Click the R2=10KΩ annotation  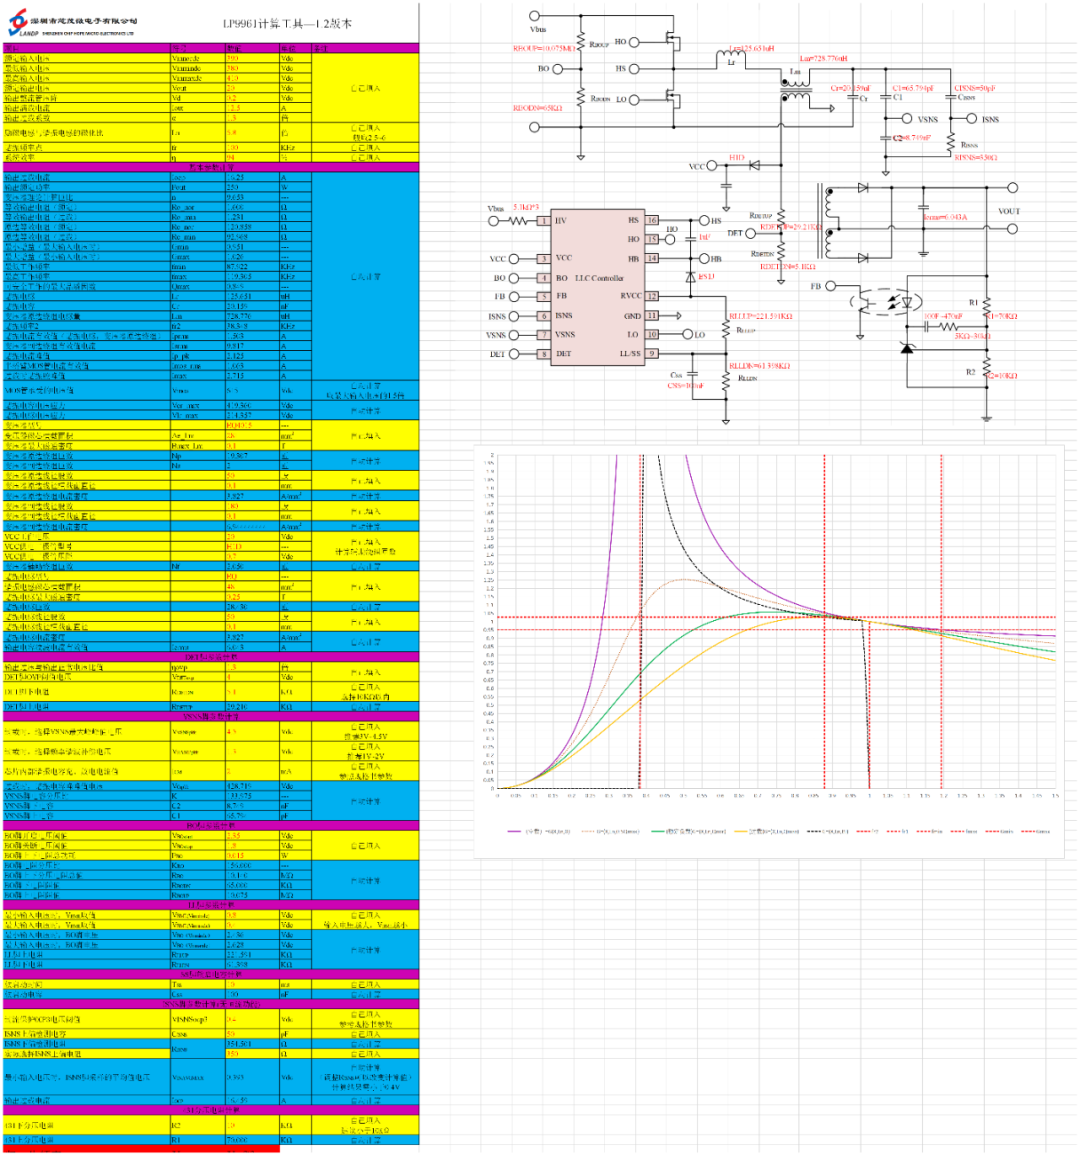click(1003, 376)
